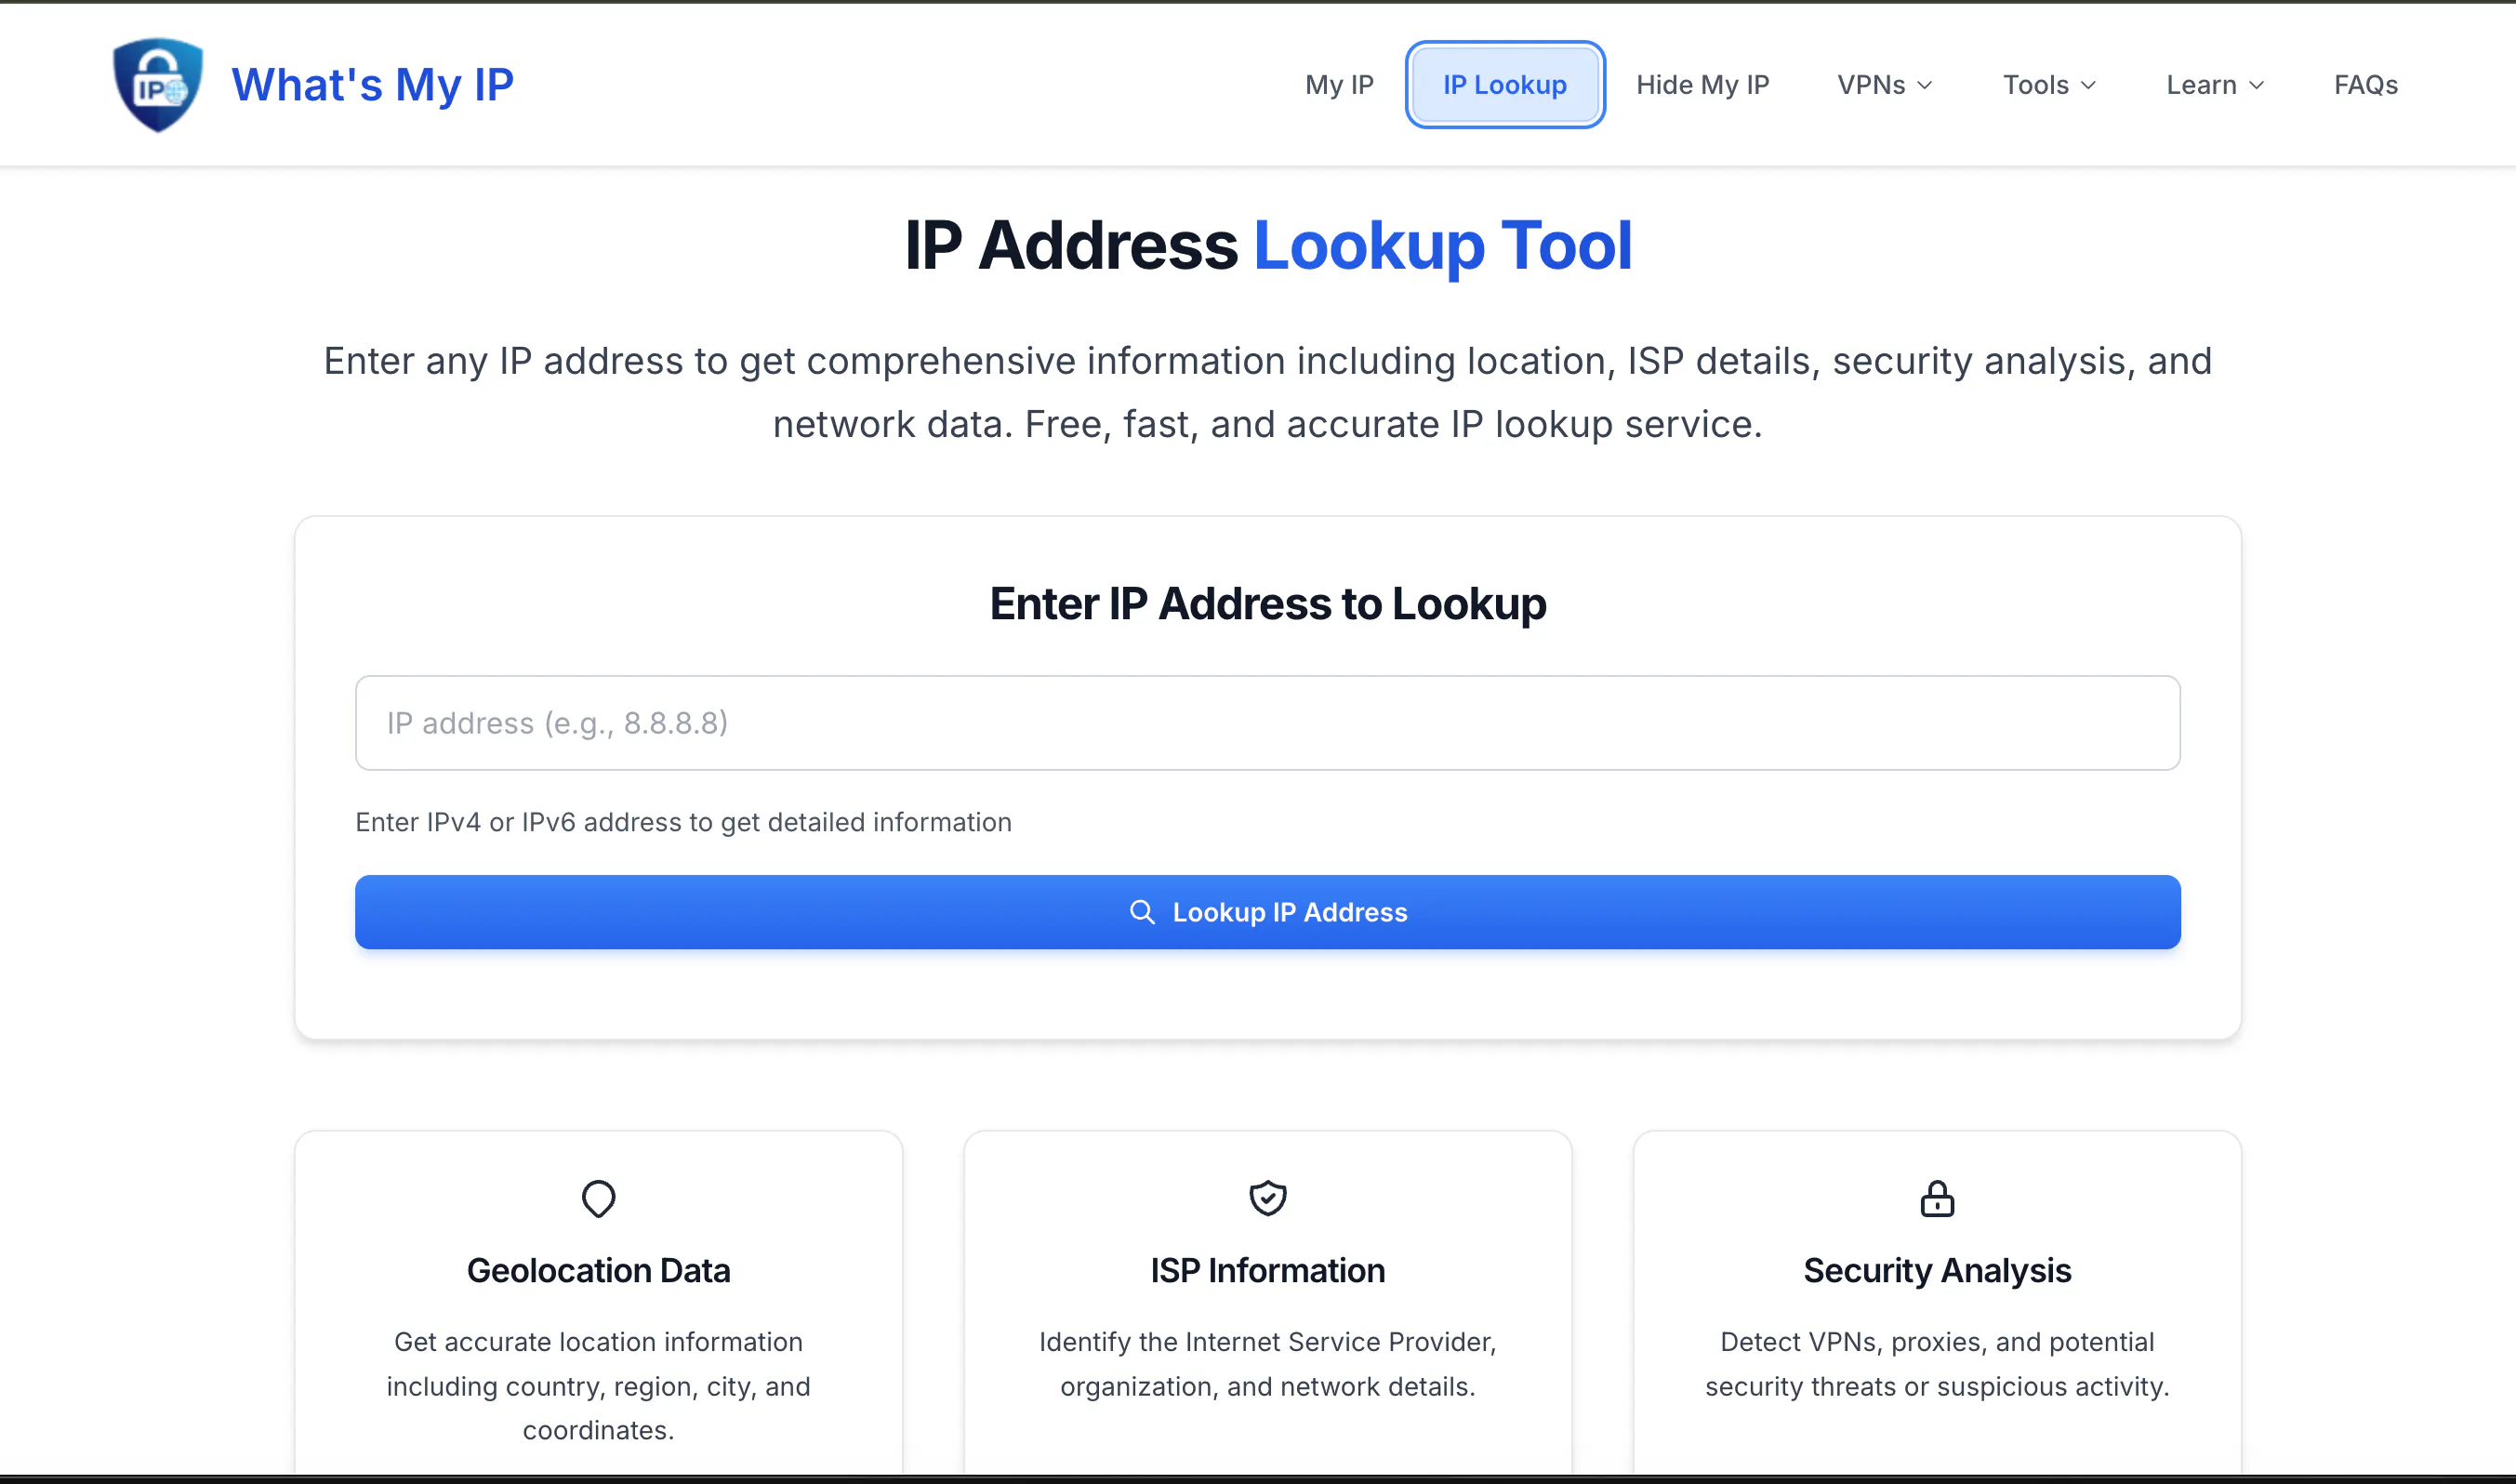2516x1484 pixels.
Task: Select the Security Analysis heading
Action: (x=1937, y=1270)
